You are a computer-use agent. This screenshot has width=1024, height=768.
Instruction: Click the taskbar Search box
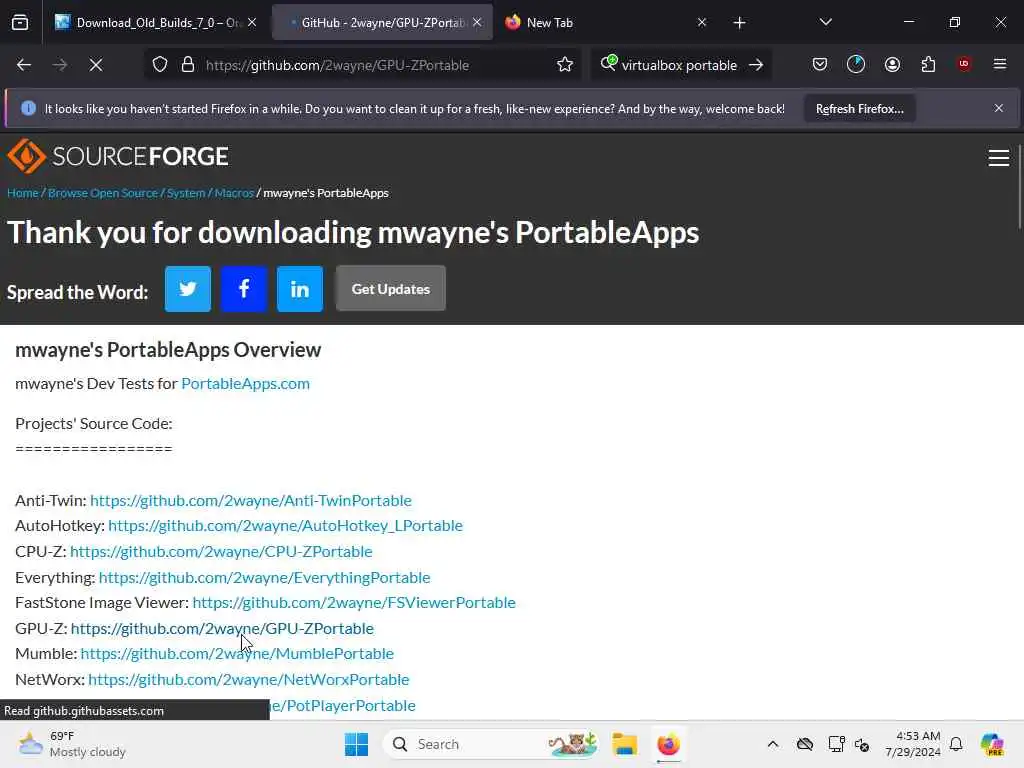[490, 744]
